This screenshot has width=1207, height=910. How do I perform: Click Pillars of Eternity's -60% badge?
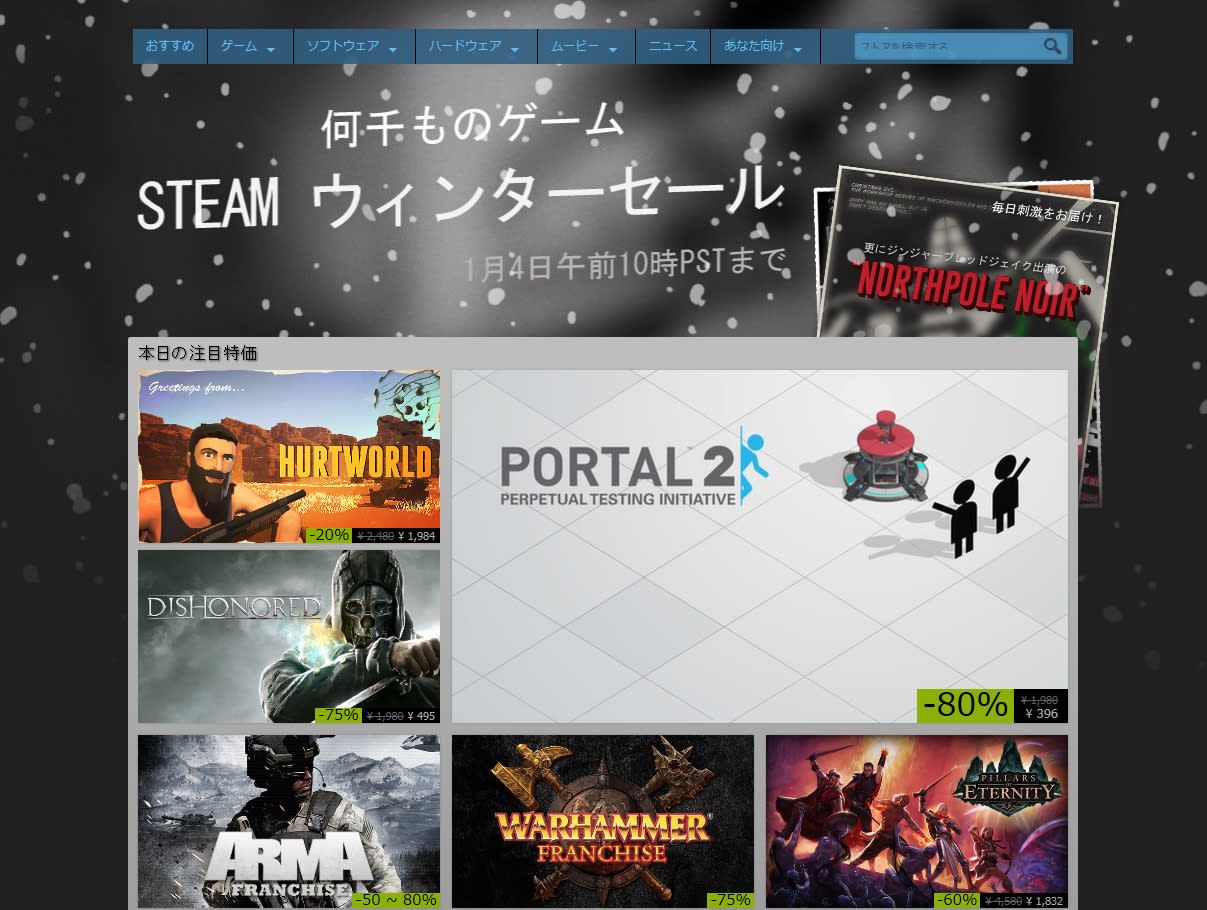point(957,900)
